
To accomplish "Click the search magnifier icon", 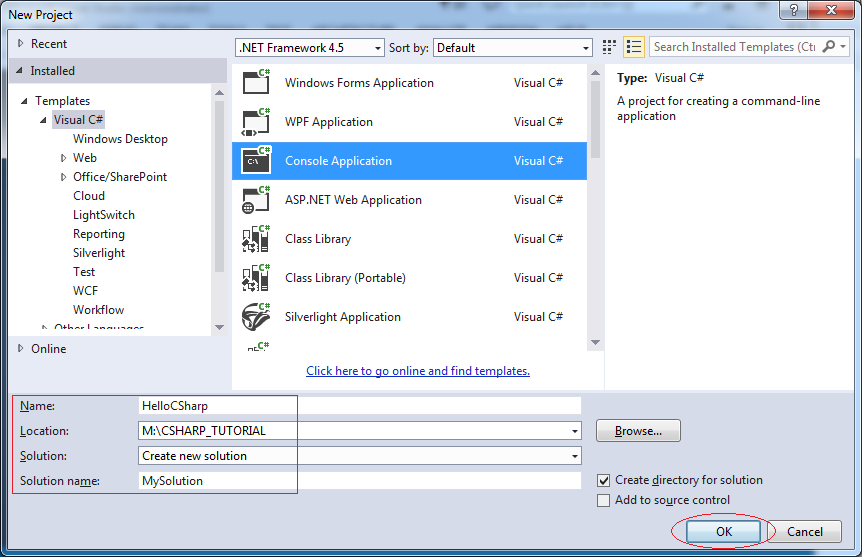I will coord(828,47).
